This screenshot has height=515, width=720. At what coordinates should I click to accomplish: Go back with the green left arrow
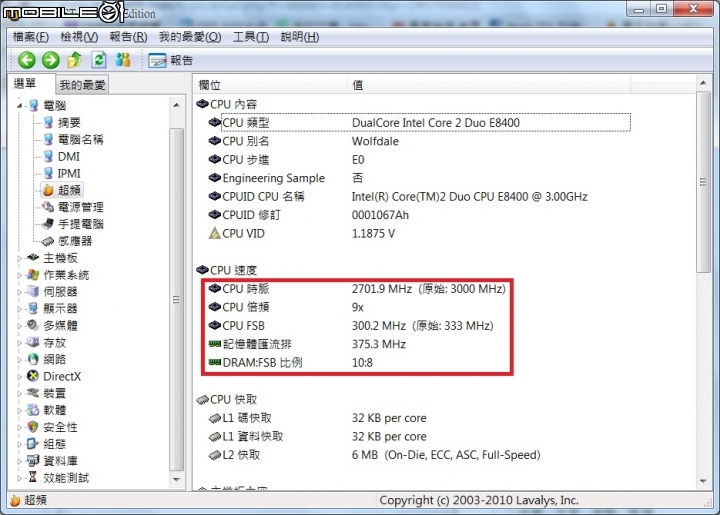pos(27,60)
